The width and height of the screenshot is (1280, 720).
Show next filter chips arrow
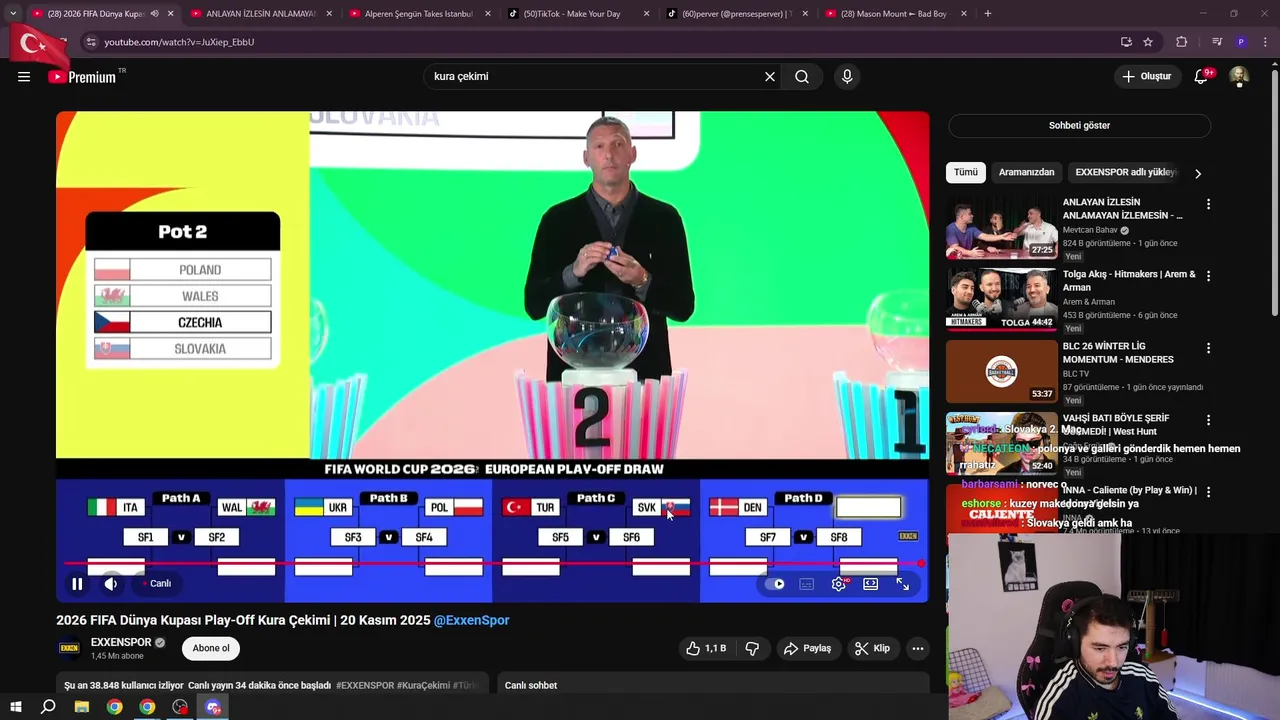click(1198, 173)
